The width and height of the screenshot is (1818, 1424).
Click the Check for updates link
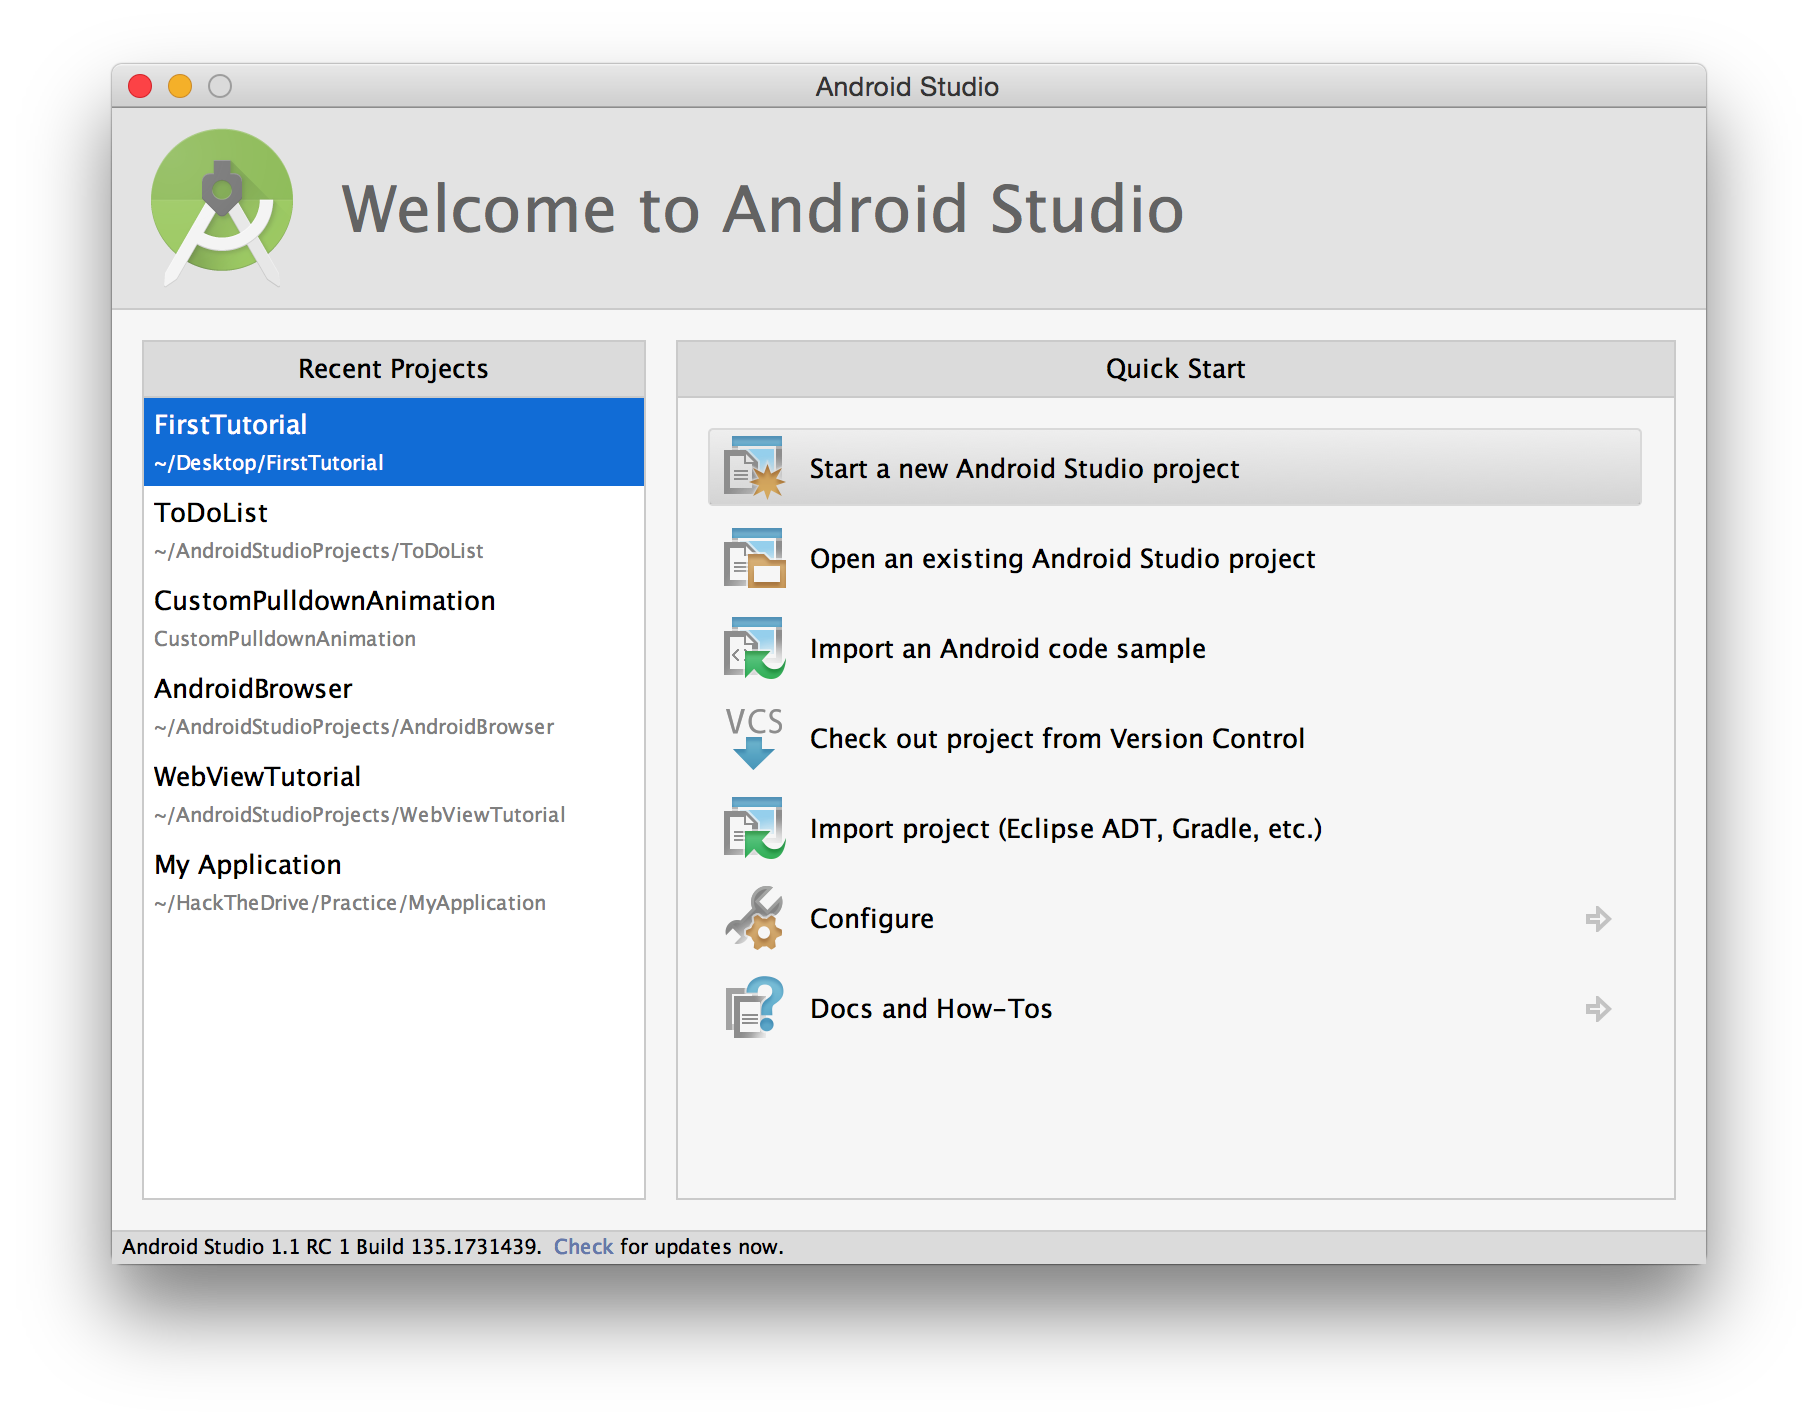[583, 1246]
